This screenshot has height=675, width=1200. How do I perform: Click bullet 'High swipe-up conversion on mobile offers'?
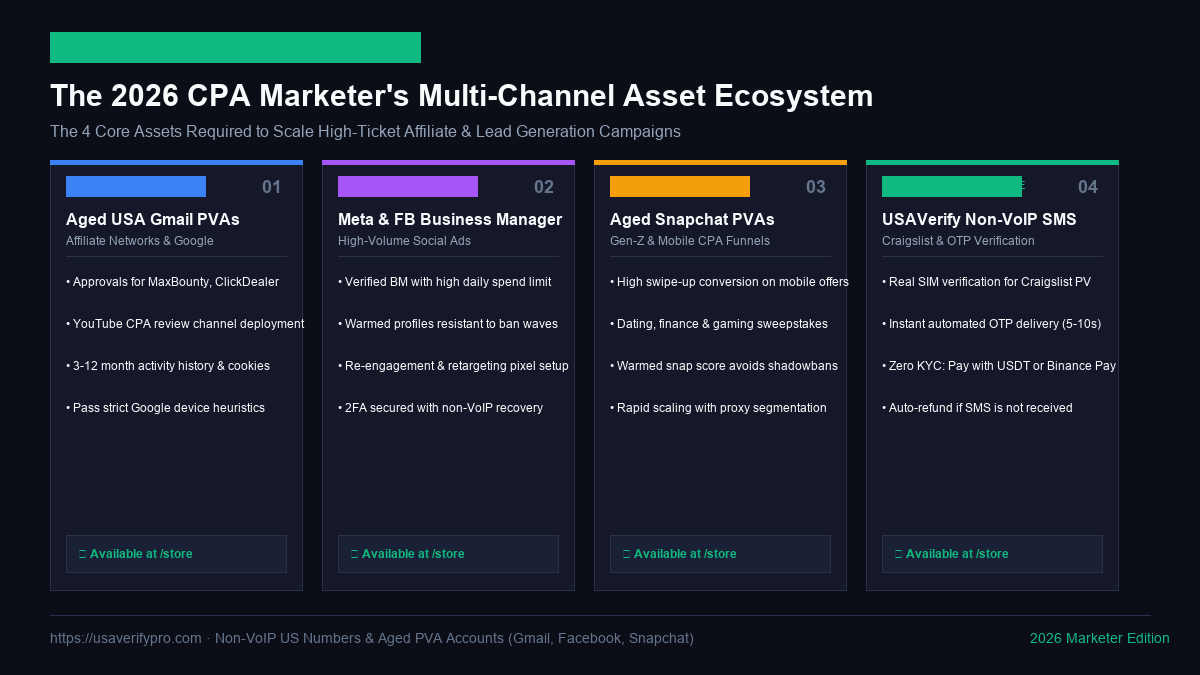pos(729,282)
